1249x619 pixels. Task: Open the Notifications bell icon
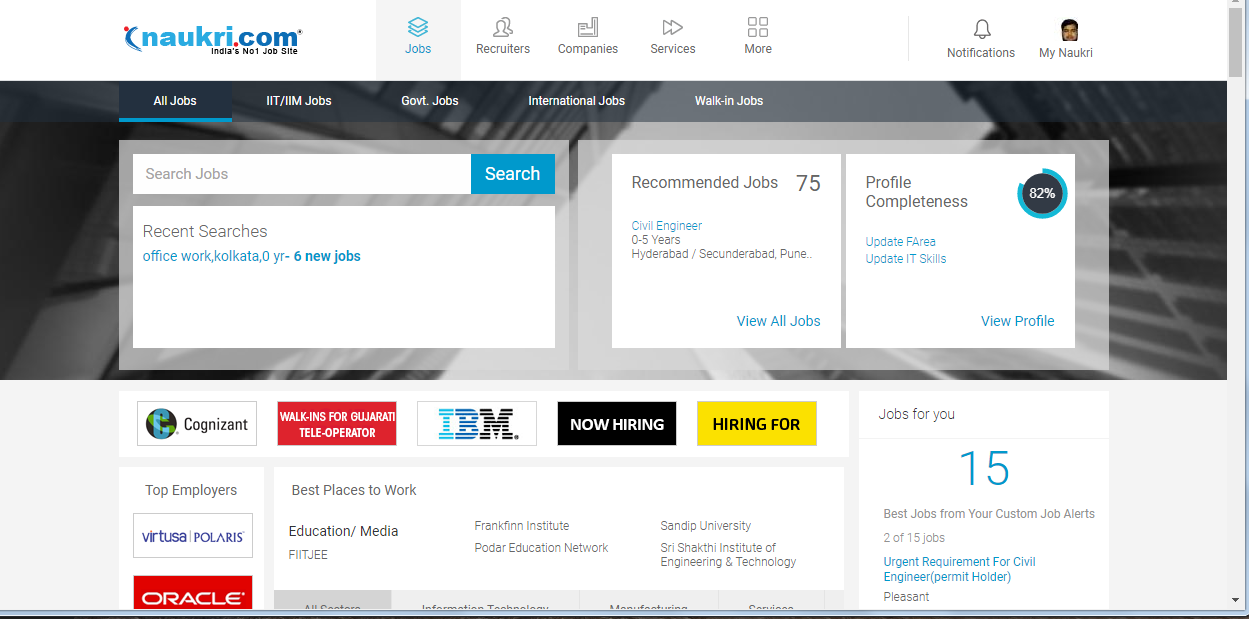(x=981, y=29)
